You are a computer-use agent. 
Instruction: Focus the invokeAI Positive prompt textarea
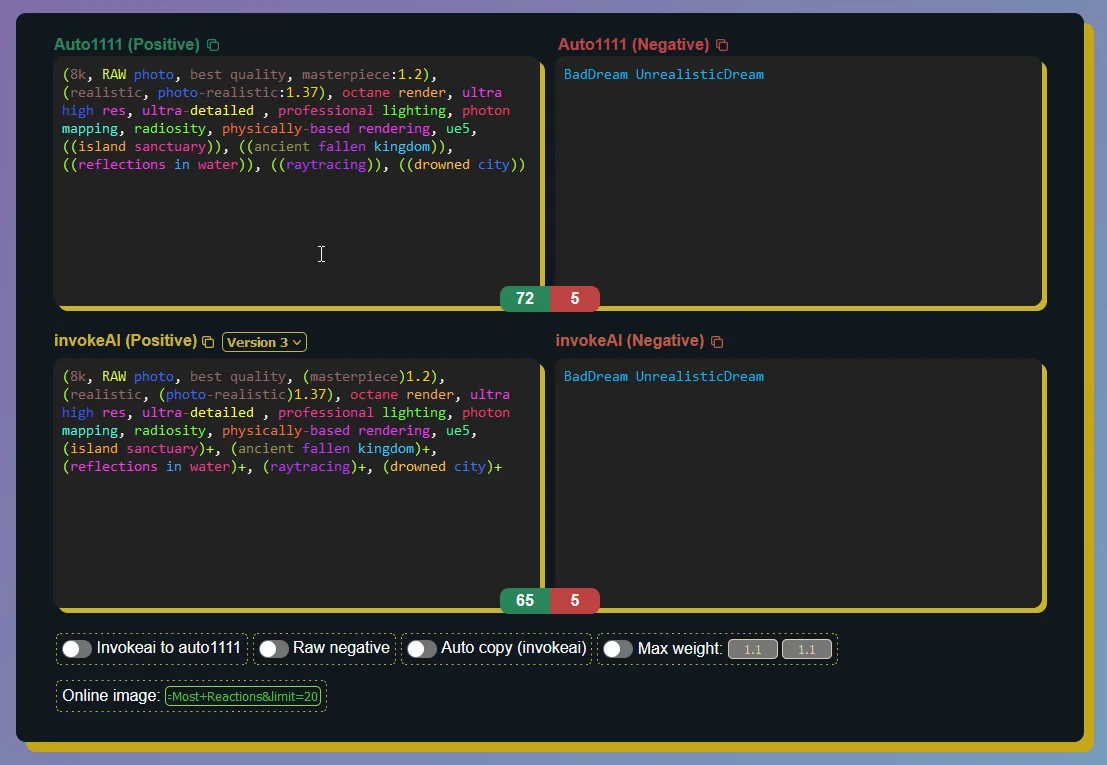[297, 483]
